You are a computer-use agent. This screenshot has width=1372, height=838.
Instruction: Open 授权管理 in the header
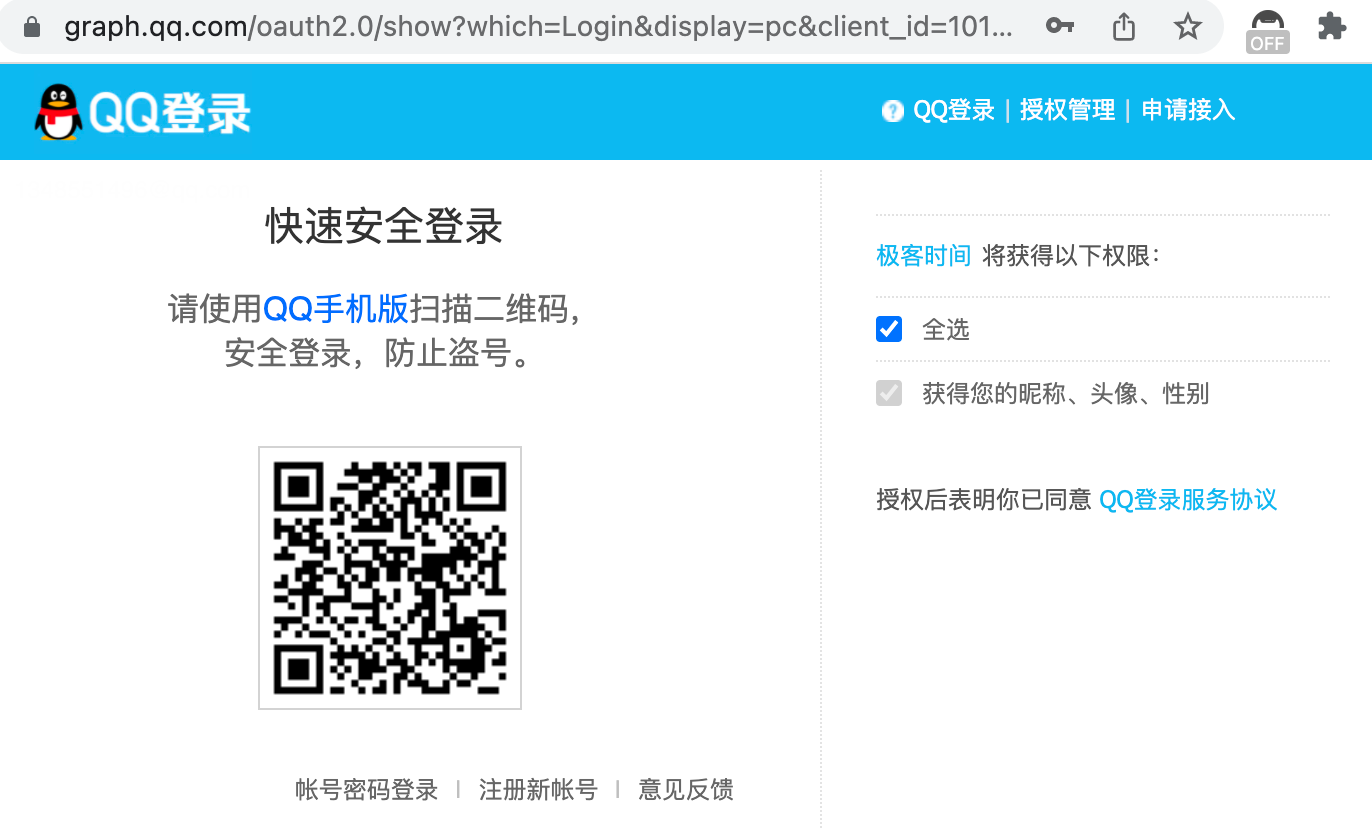(x=1067, y=110)
